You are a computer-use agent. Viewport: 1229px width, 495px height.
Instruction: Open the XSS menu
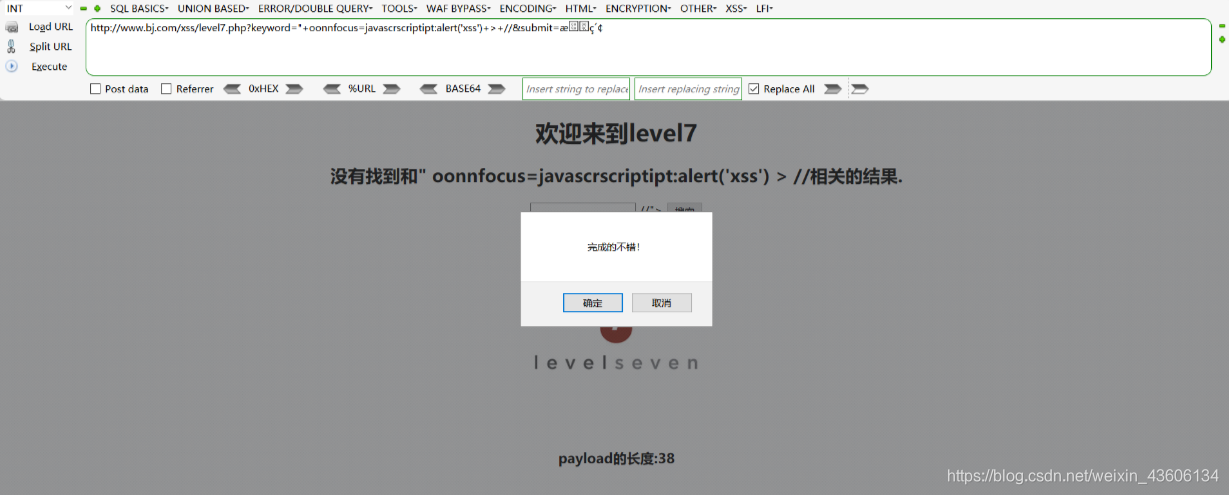pyautogui.click(x=735, y=8)
